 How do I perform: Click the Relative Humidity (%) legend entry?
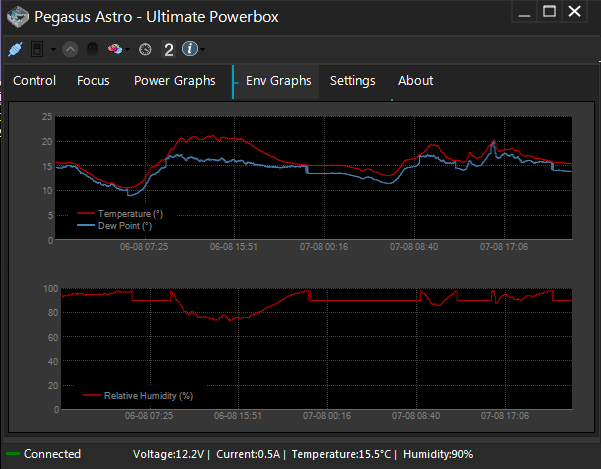point(138,395)
